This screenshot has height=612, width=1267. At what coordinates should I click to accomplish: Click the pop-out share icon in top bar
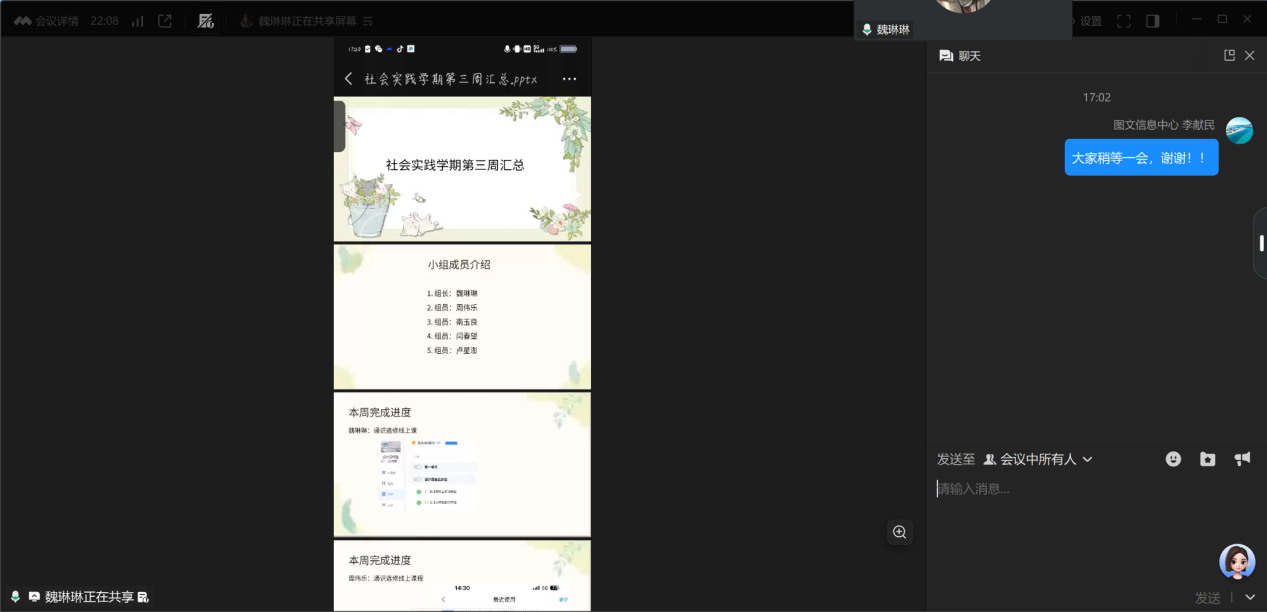[165, 21]
